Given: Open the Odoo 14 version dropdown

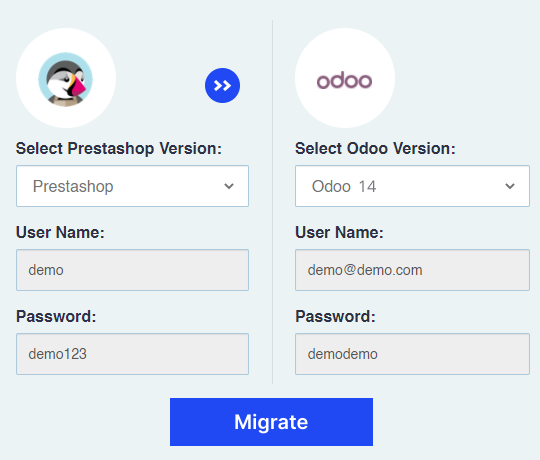Looking at the screenshot, I should (412, 186).
